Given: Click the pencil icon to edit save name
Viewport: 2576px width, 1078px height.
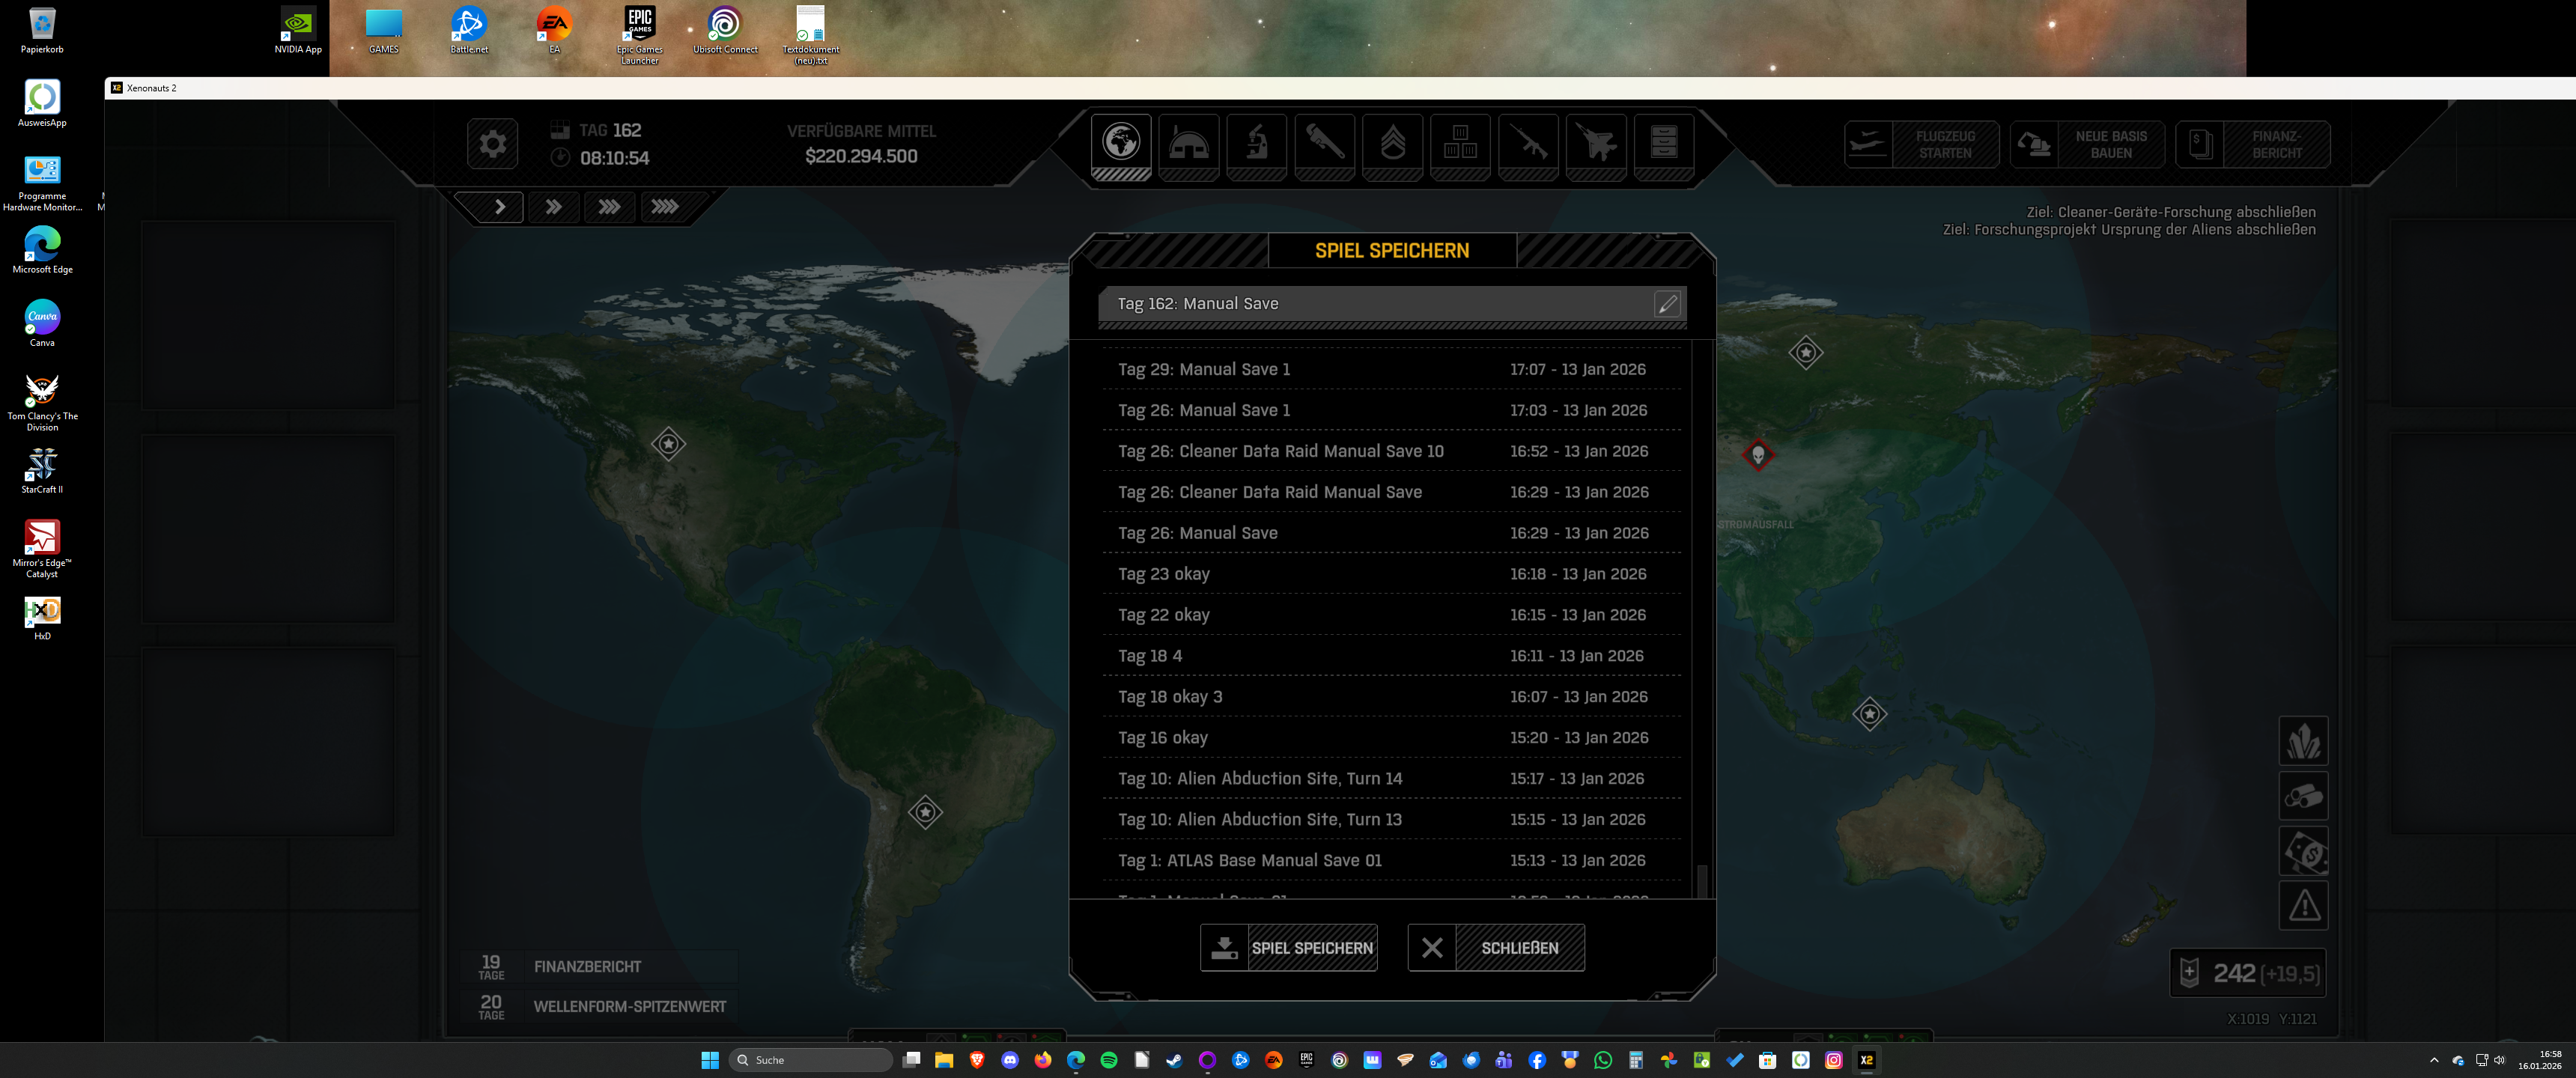Looking at the screenshot, I should [1667, 304].
